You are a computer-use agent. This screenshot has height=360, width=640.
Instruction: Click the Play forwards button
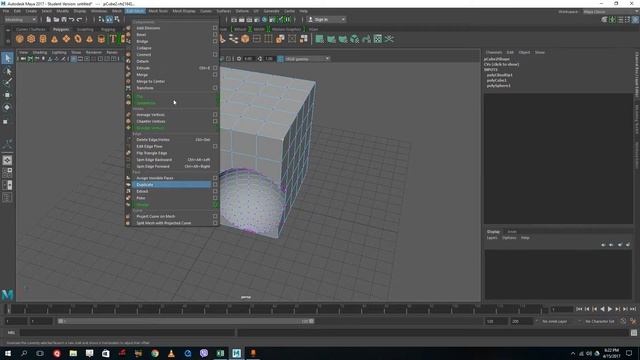(610, 309)
